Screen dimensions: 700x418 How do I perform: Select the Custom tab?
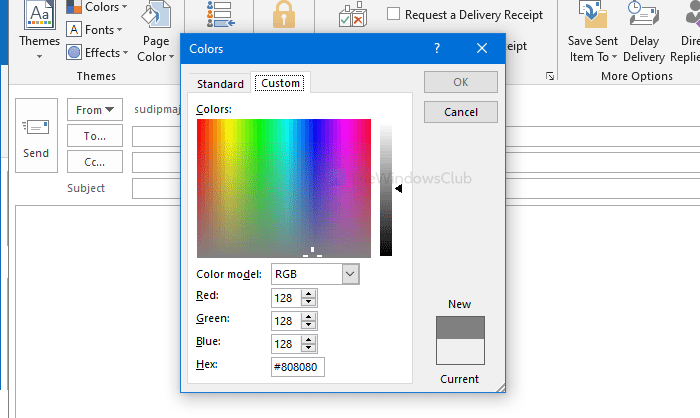pos(281,83)
